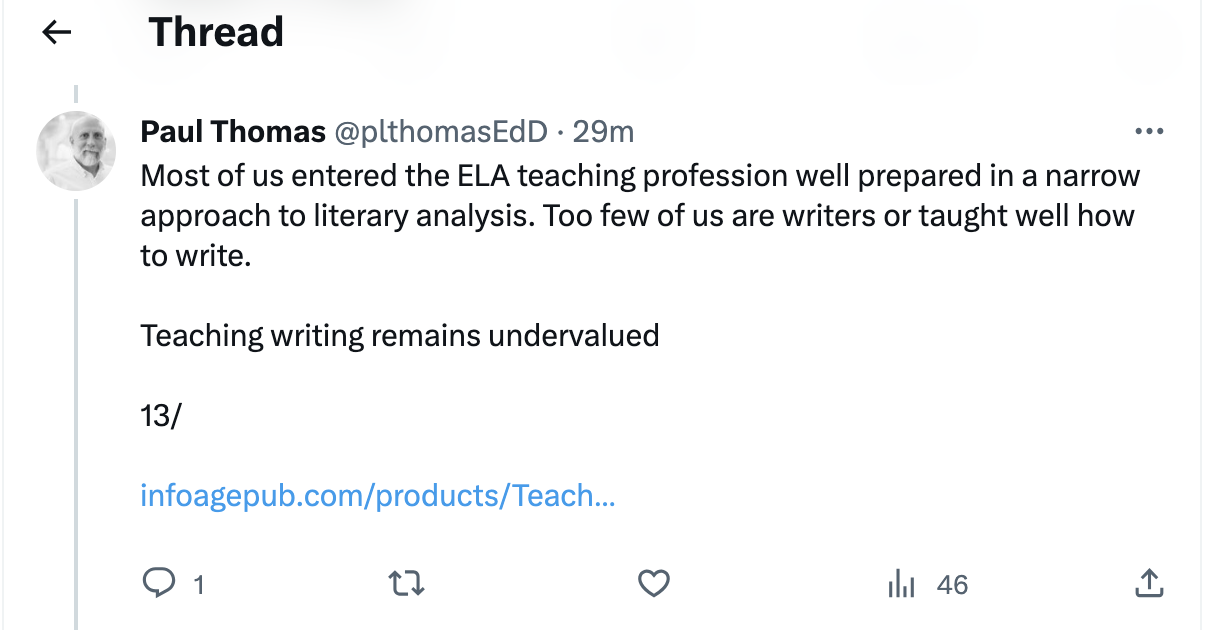Open the Paul Thomas display name

tap(233, 131)
